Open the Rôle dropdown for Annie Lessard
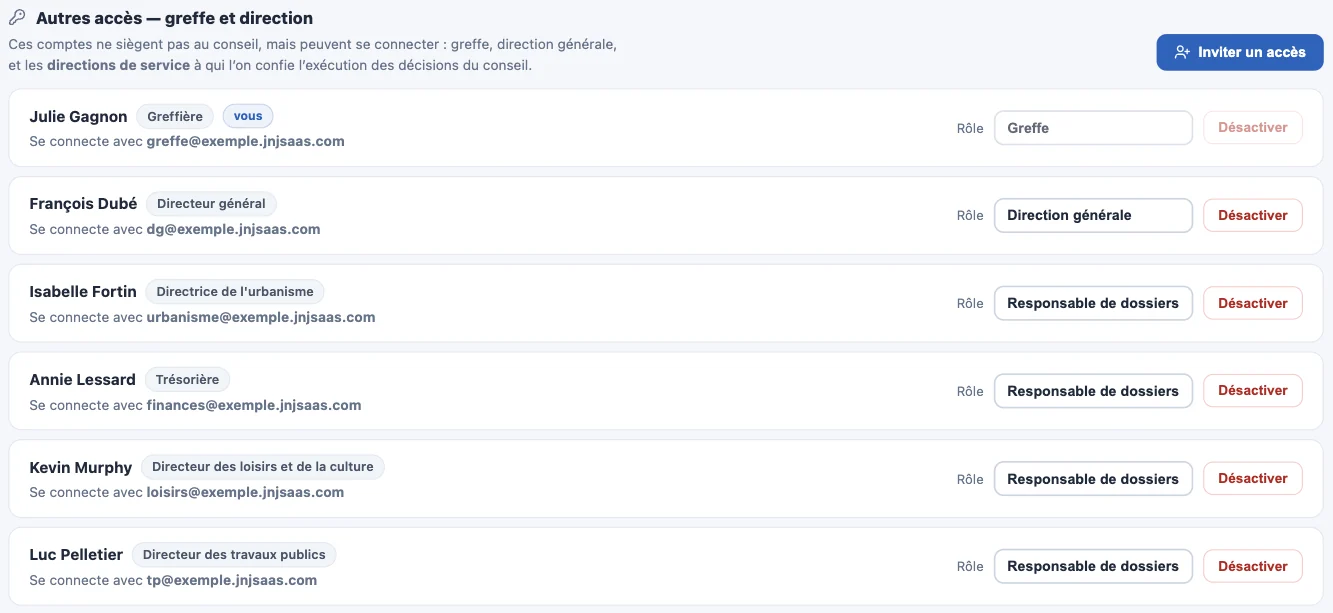The image size is (1333, 613). [x=1093, y=391]
